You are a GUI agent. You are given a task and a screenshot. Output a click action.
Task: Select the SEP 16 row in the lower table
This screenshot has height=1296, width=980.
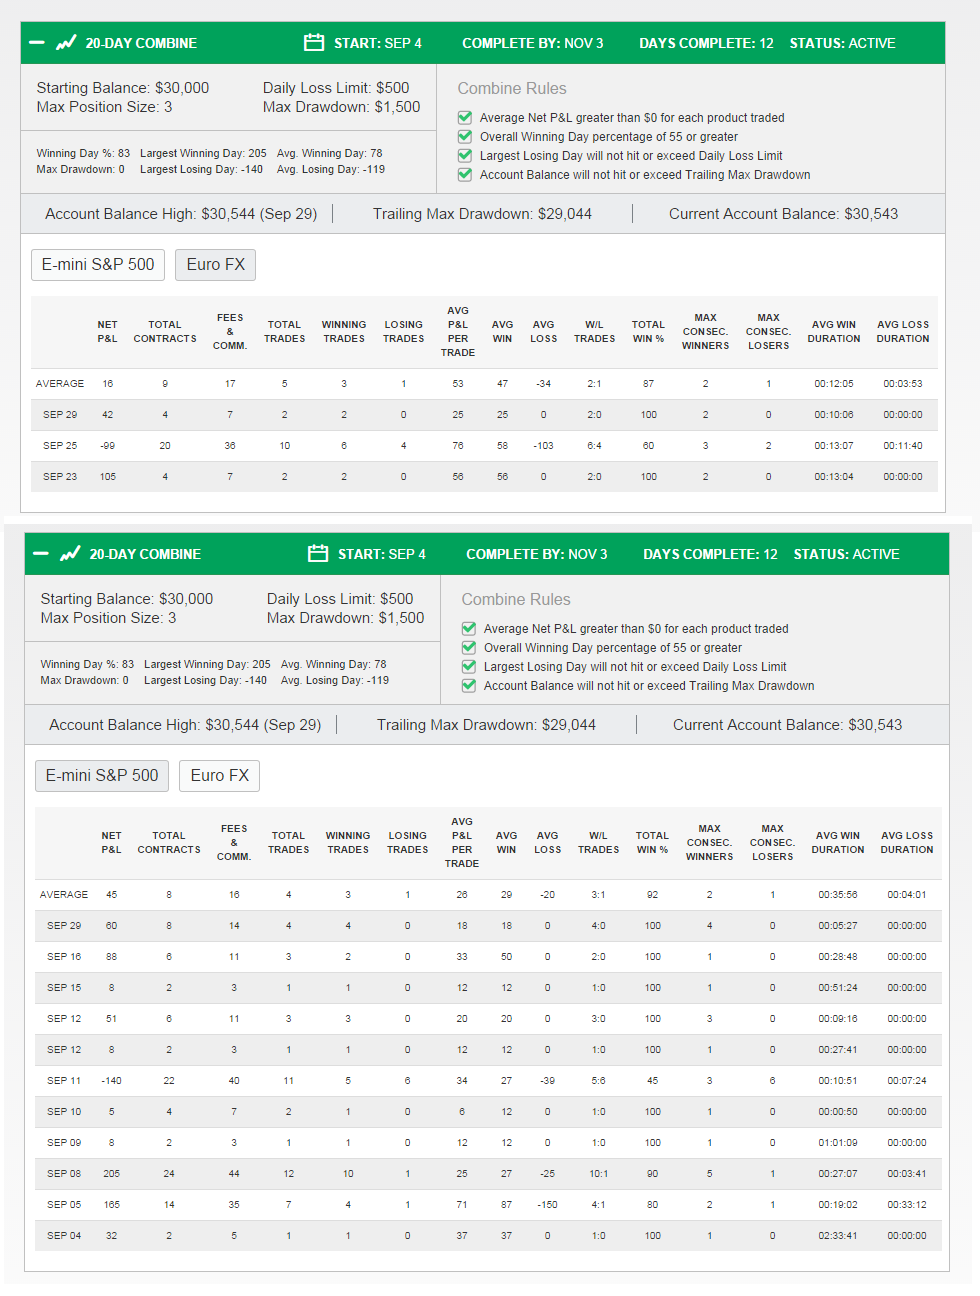488,957
